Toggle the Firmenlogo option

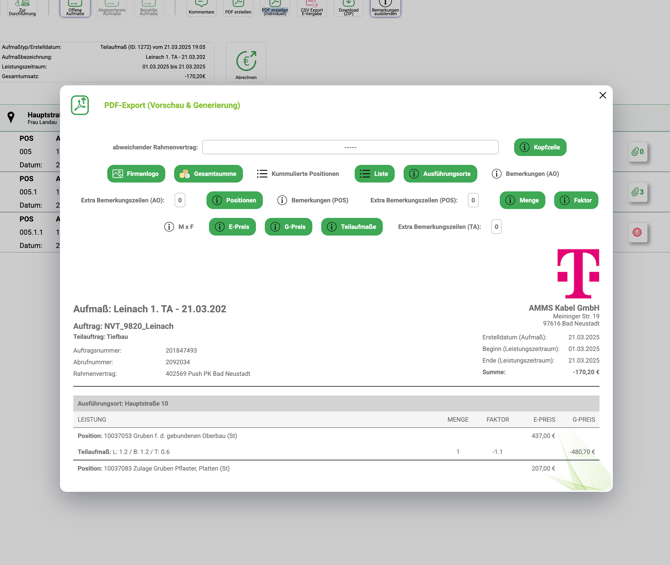tap(136, 174)
